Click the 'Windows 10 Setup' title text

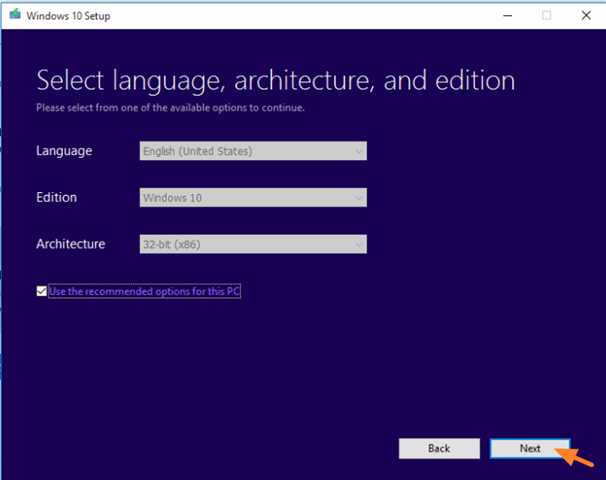click(x=68, y=16)
